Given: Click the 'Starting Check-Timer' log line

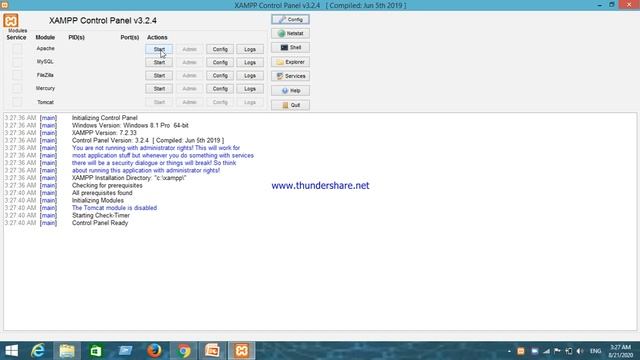Looking at the screenshot, I should pos(101,215).
